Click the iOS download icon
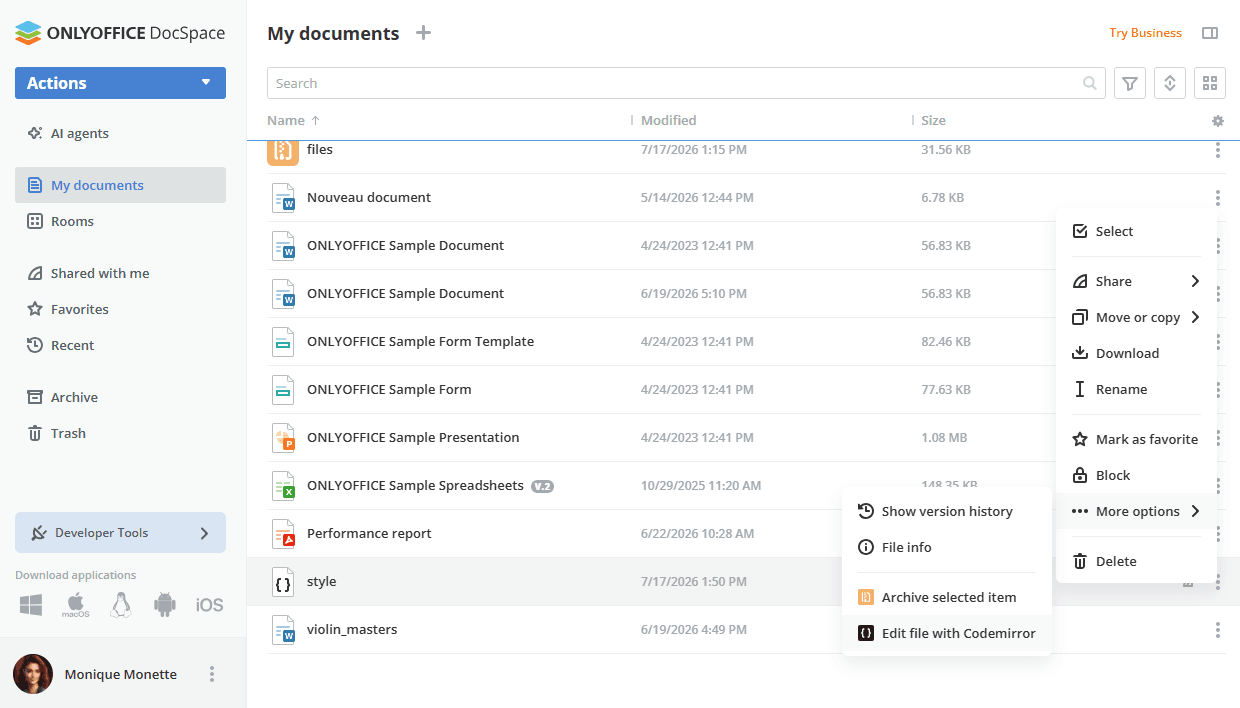This screenshot has height=708, width=1240. (x=209, y=605)
